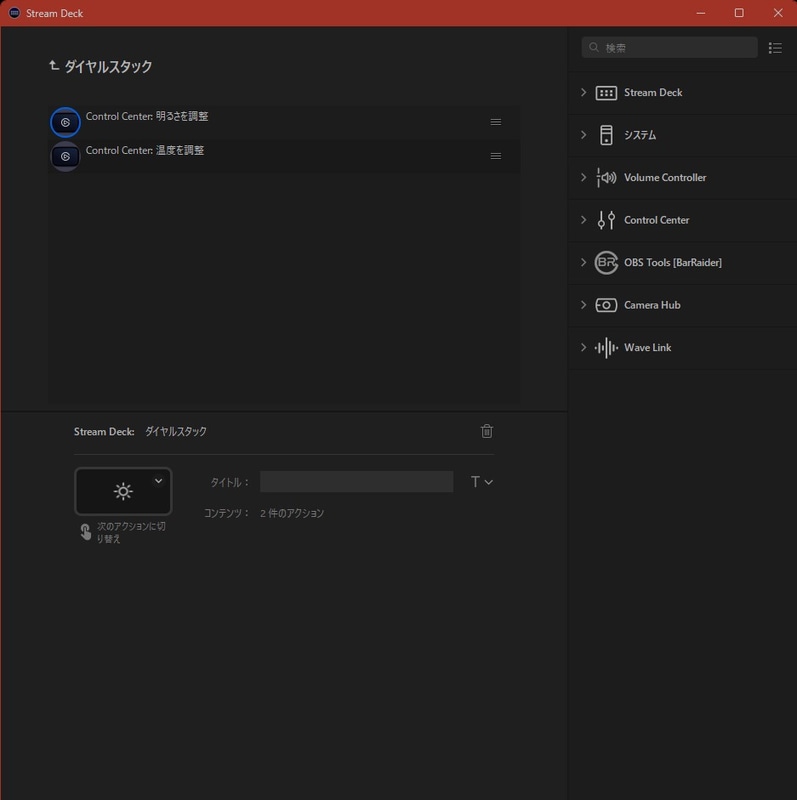
Task: Click the OBS Tools BarRaider icon
Action: 606,263
